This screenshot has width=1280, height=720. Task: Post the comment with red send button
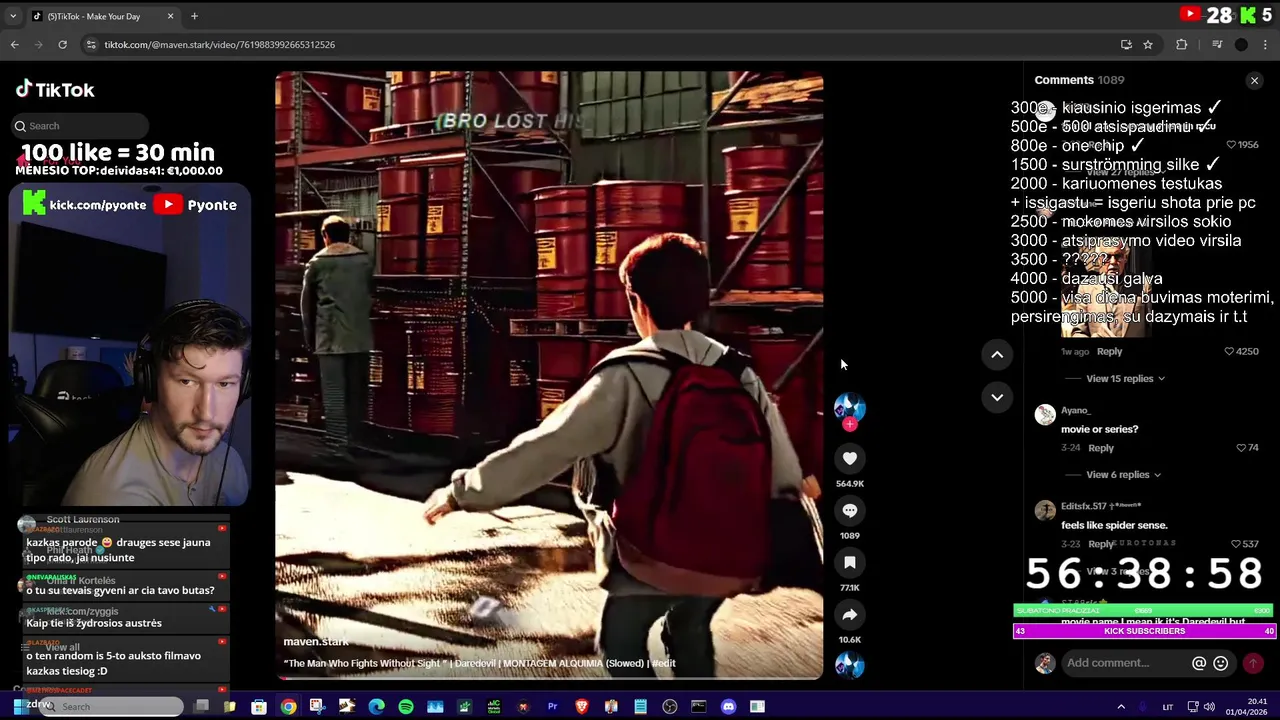click(x=1252, y=663)
